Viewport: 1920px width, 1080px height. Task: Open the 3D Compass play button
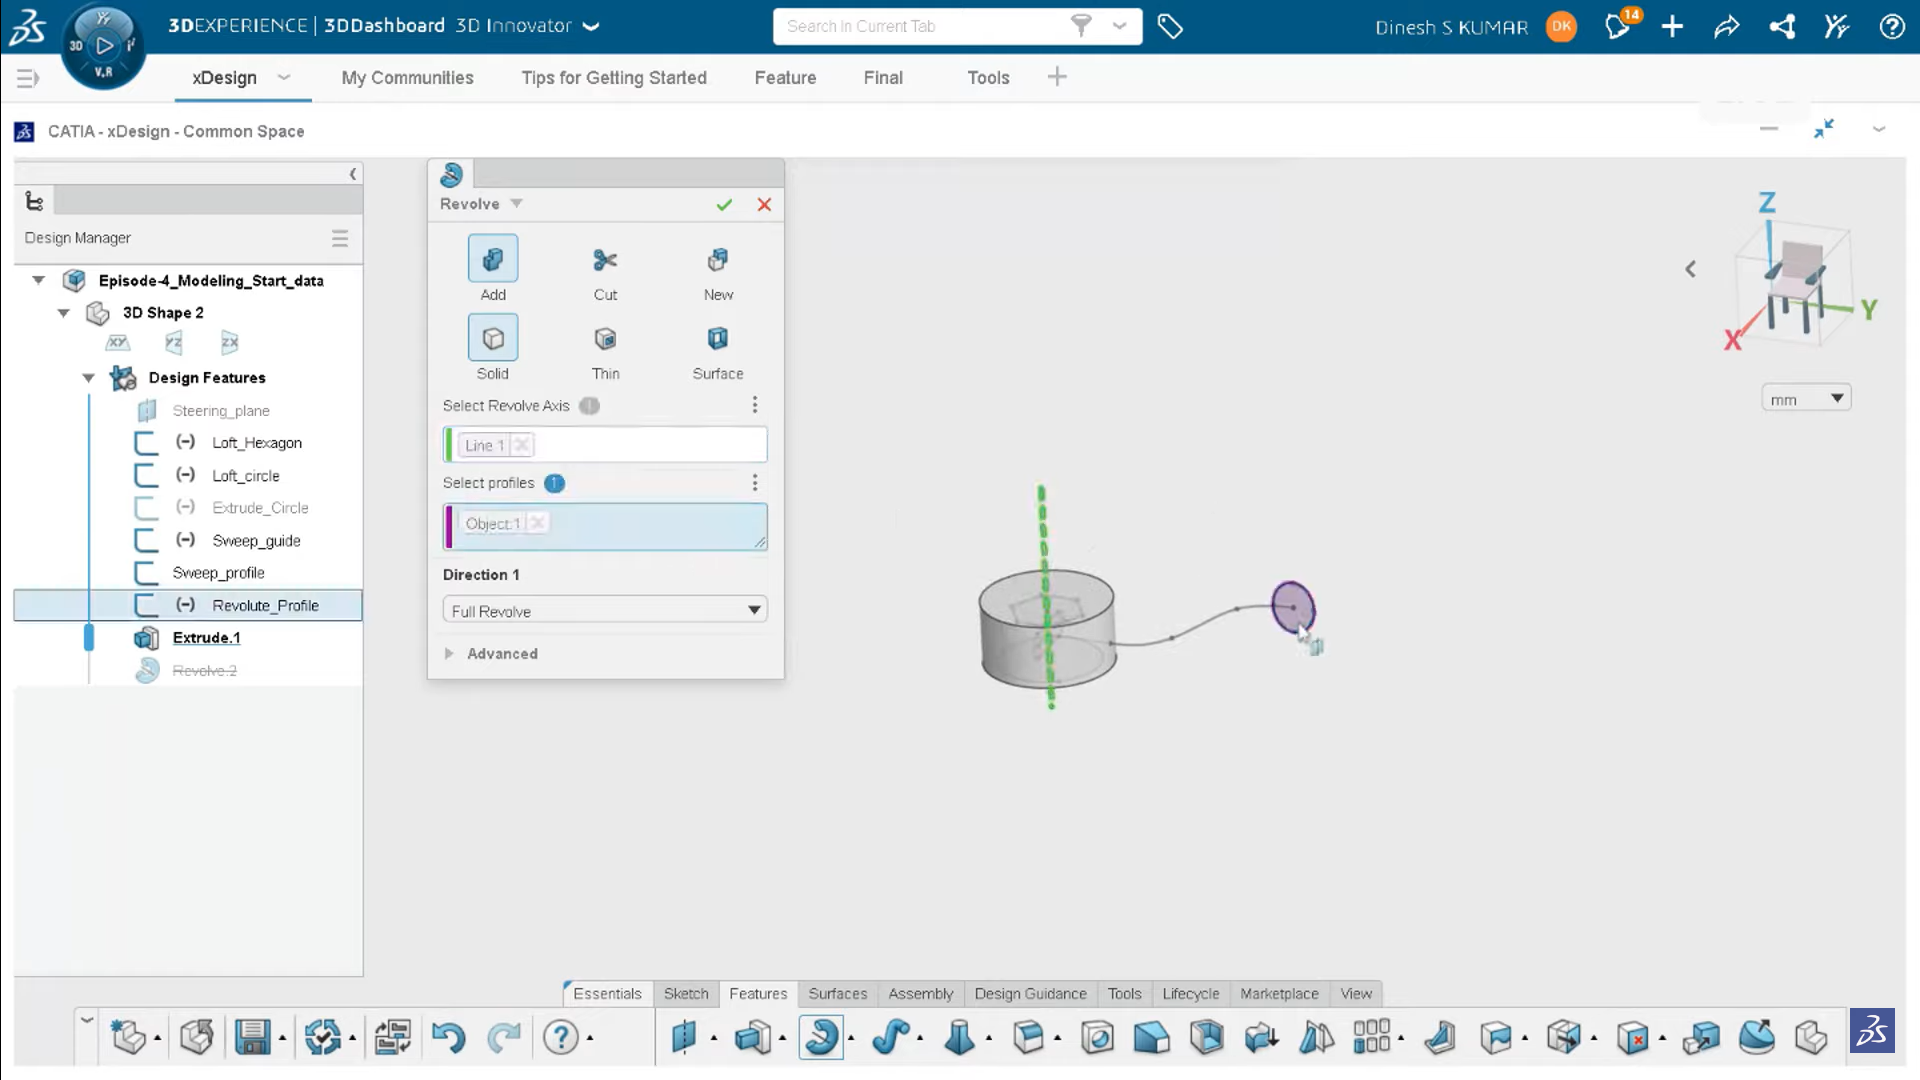[104, 45]
